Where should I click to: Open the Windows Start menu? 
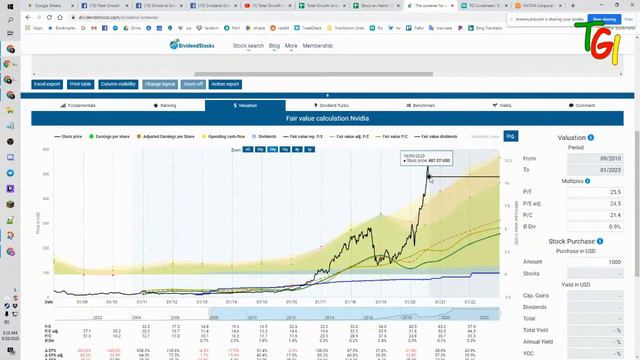click(x=10, y=6)
